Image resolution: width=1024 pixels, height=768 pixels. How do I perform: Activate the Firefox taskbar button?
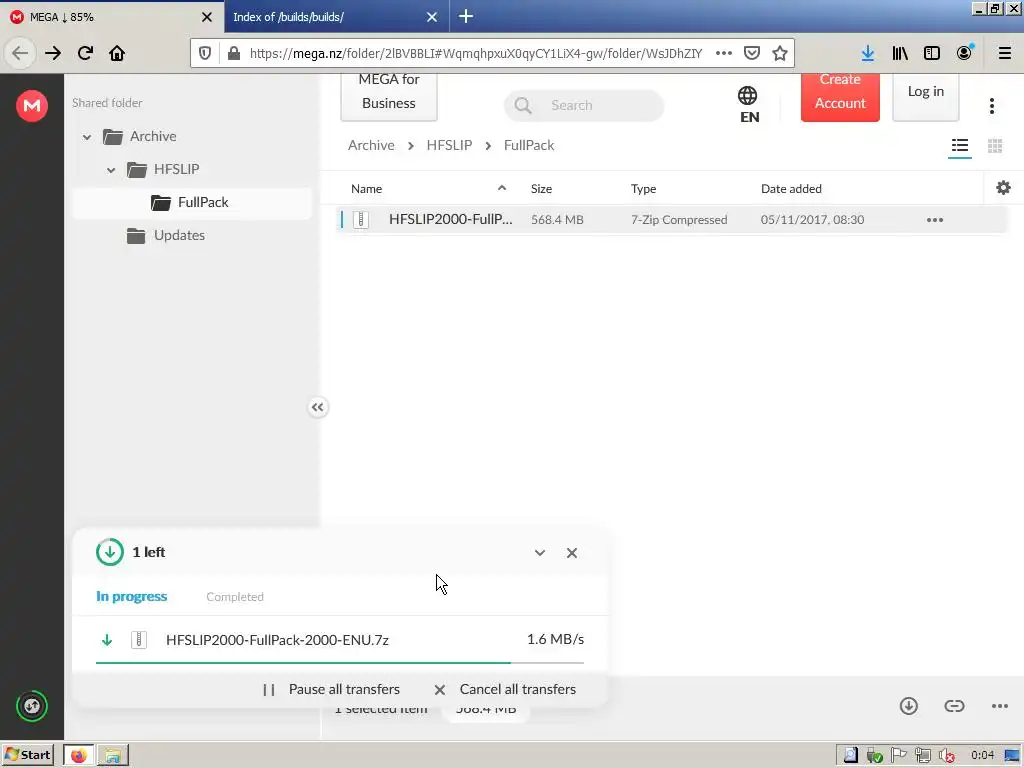click(x=78, y=756)
